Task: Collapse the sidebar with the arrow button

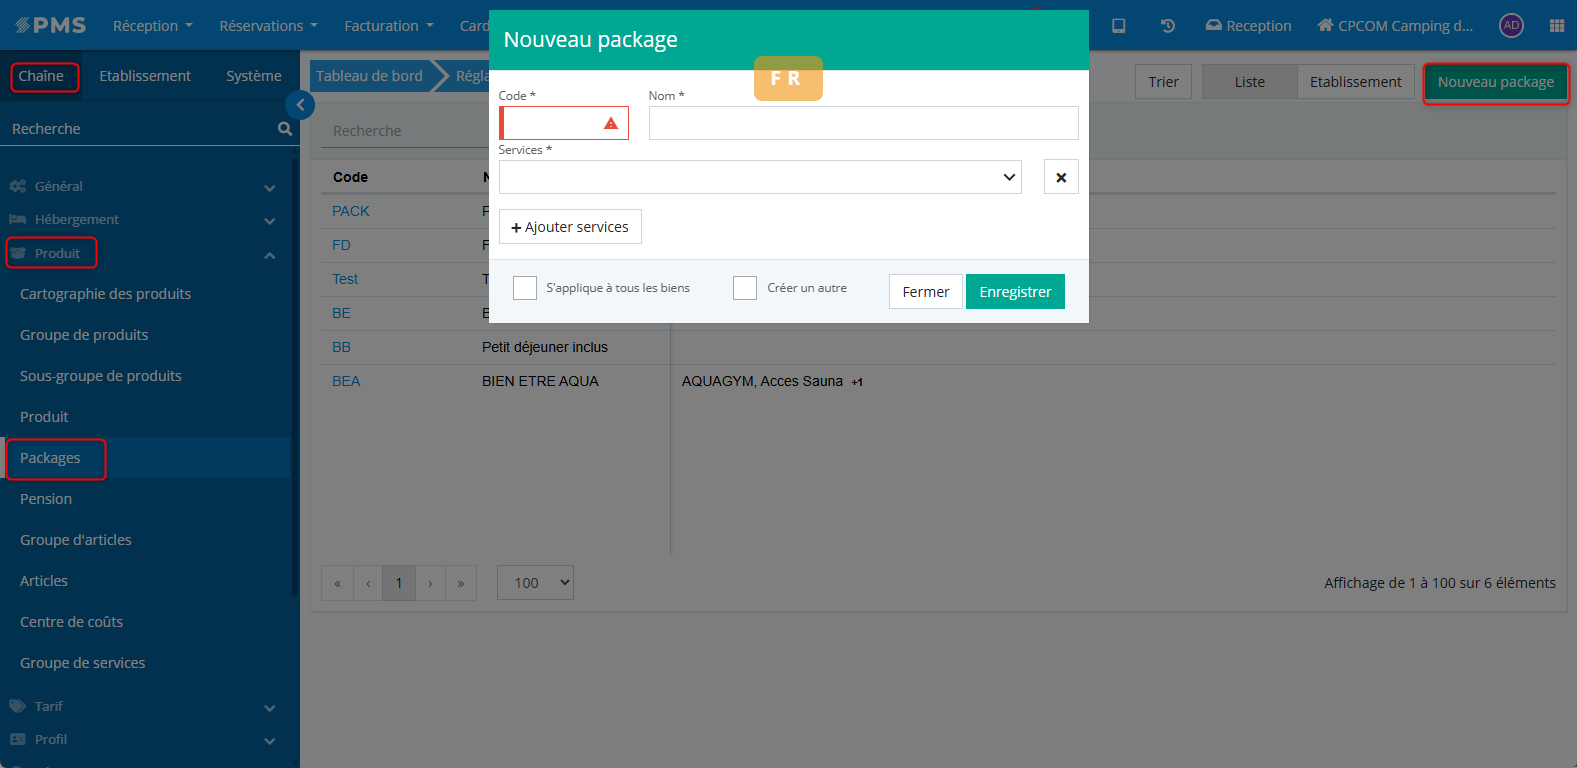Action: (x=300, y=105)
